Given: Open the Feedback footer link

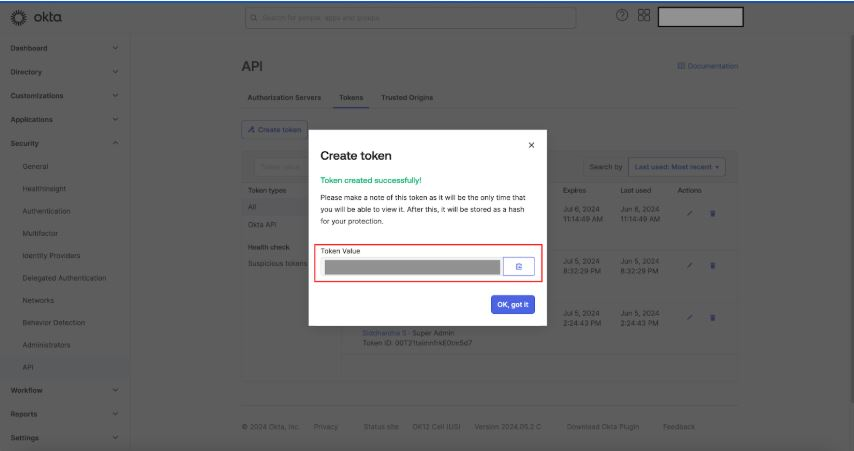Looking at the screenshot, I should point(679,427).
